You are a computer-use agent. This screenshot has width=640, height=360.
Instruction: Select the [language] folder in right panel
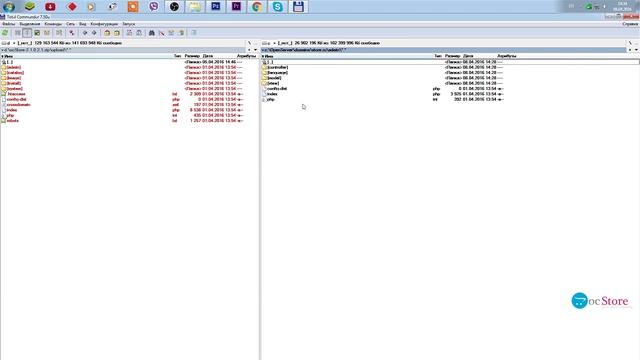pos(278,73)
